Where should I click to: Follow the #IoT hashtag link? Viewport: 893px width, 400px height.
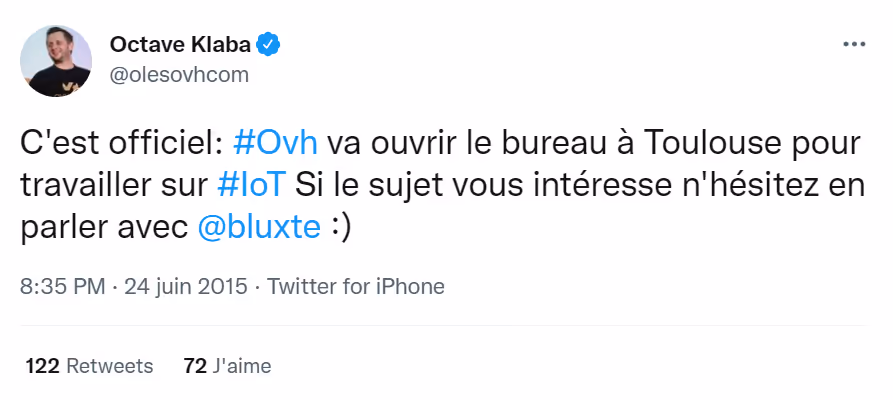251,184
